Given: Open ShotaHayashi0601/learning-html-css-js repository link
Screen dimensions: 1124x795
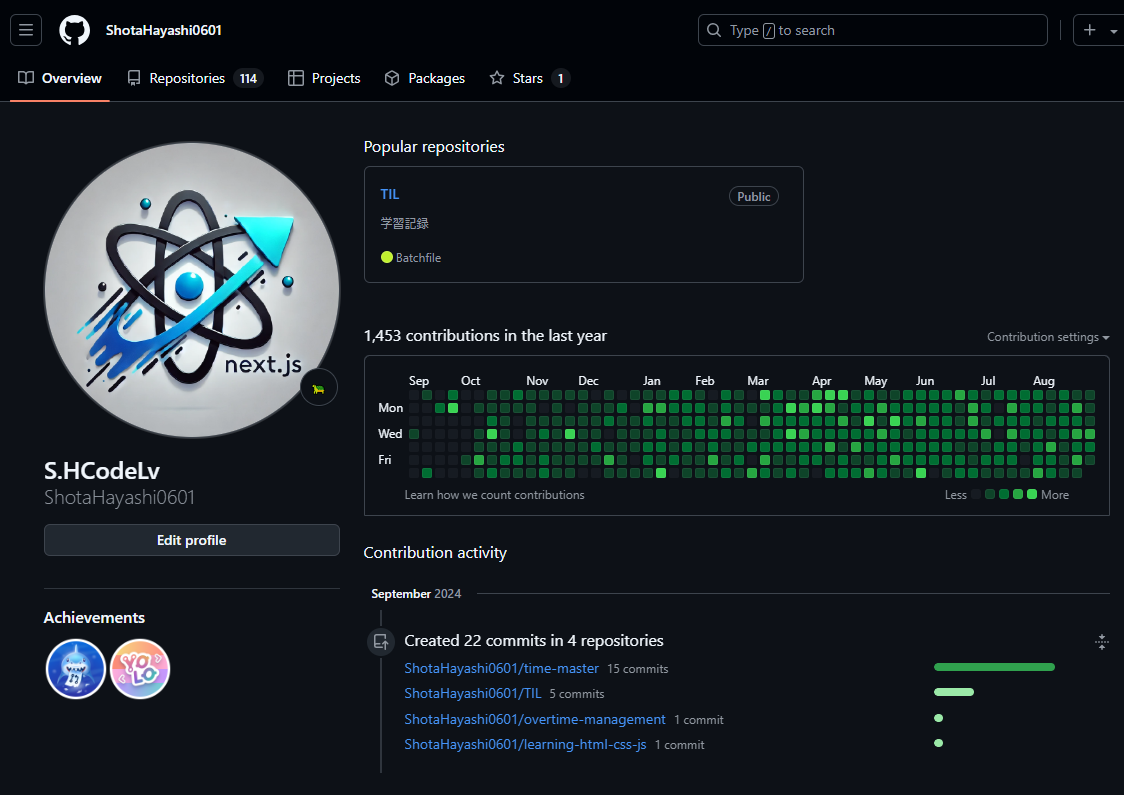Looking at the screenshot, I should (x=525, y=744).
